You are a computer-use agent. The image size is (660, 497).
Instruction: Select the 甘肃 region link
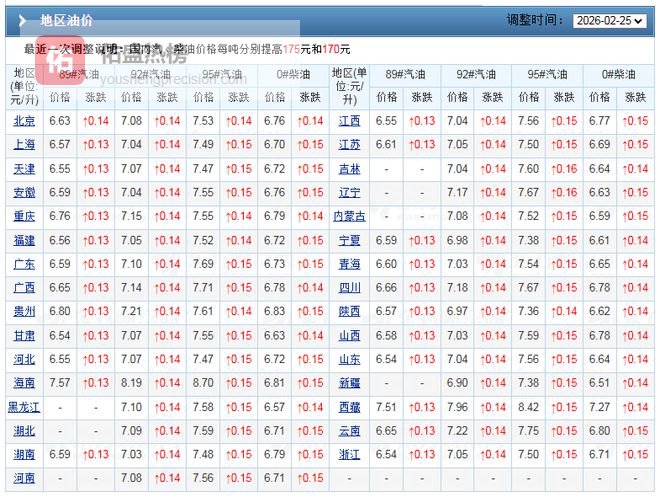coord(24,336)
